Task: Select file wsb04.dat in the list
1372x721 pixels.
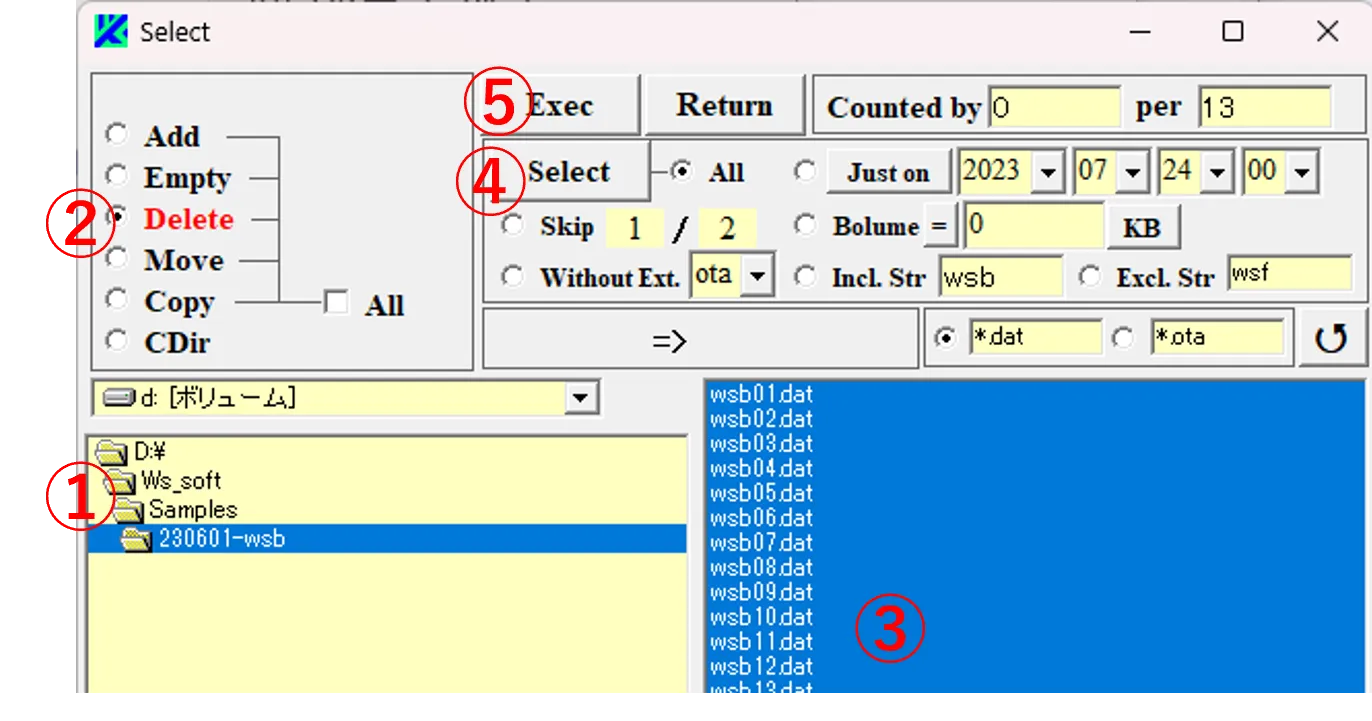Action: point(1034,468)
